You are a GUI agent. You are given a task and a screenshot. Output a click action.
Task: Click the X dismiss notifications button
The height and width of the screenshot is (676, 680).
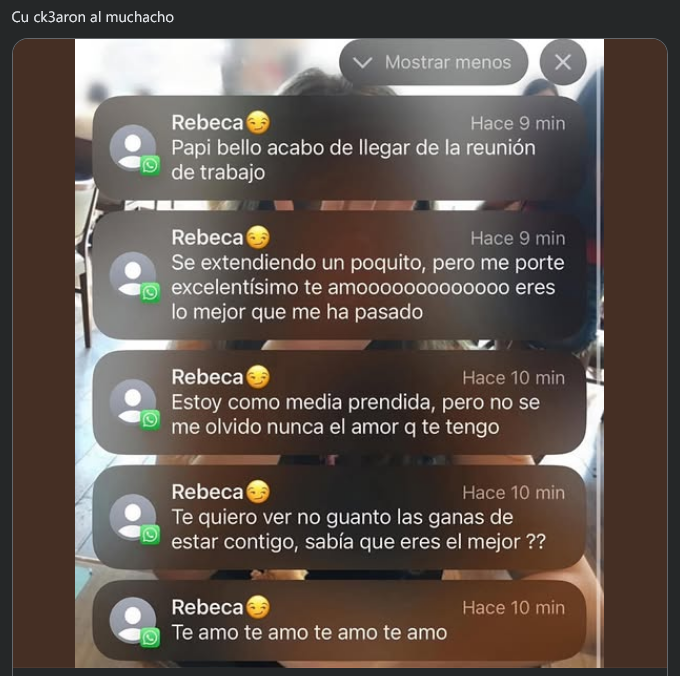563,62
